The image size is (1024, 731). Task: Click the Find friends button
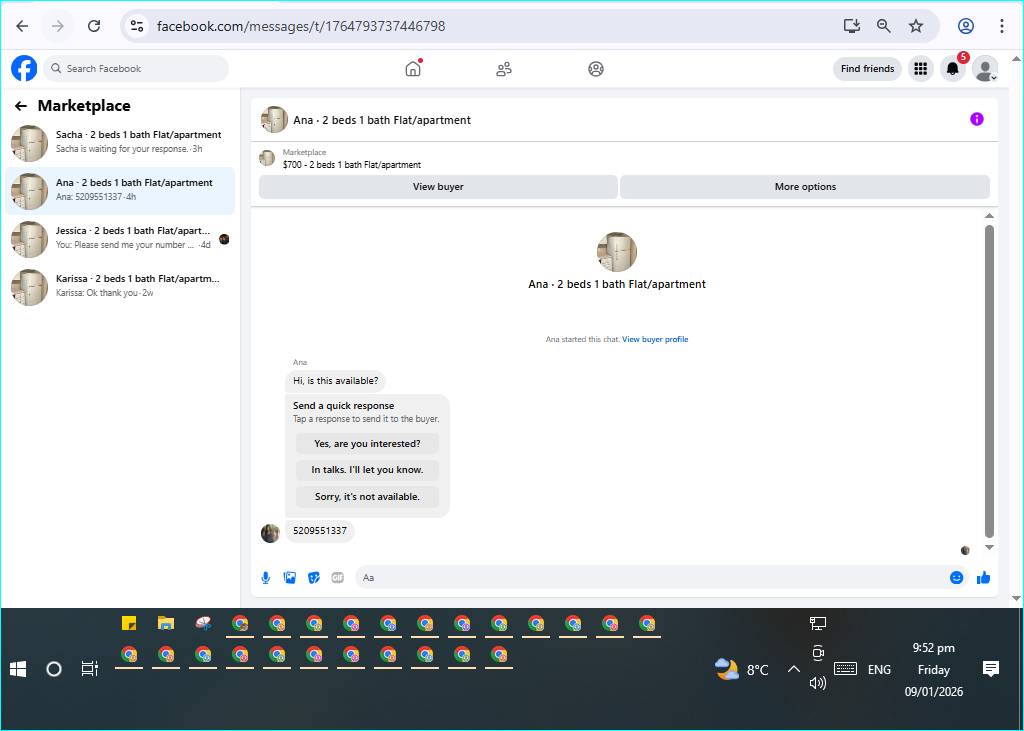867,69
